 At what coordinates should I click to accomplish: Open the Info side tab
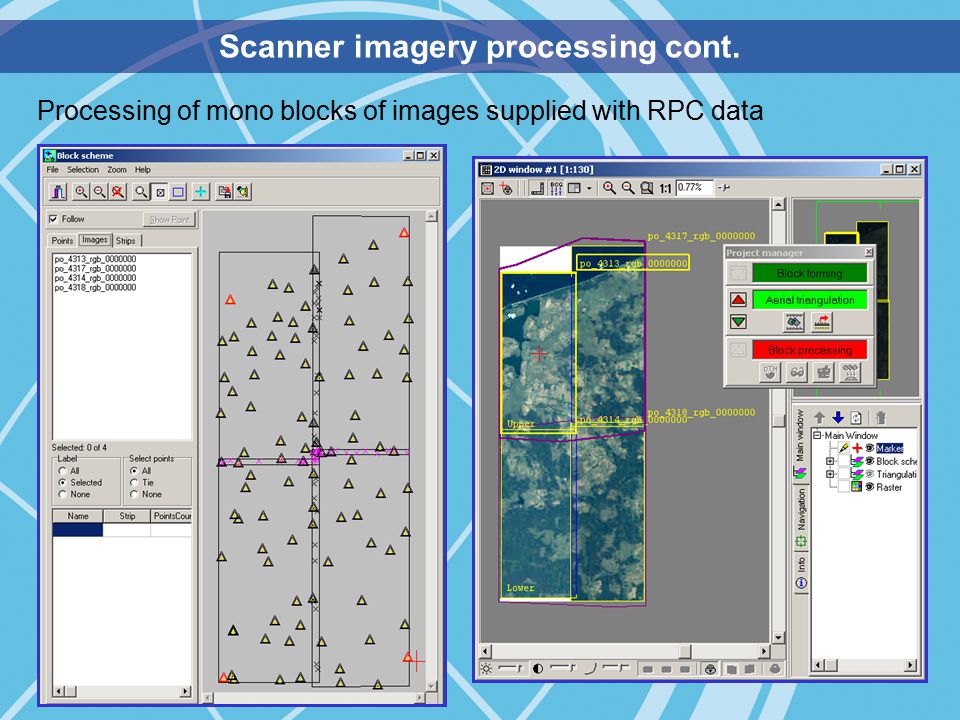[x=801, y=571]
